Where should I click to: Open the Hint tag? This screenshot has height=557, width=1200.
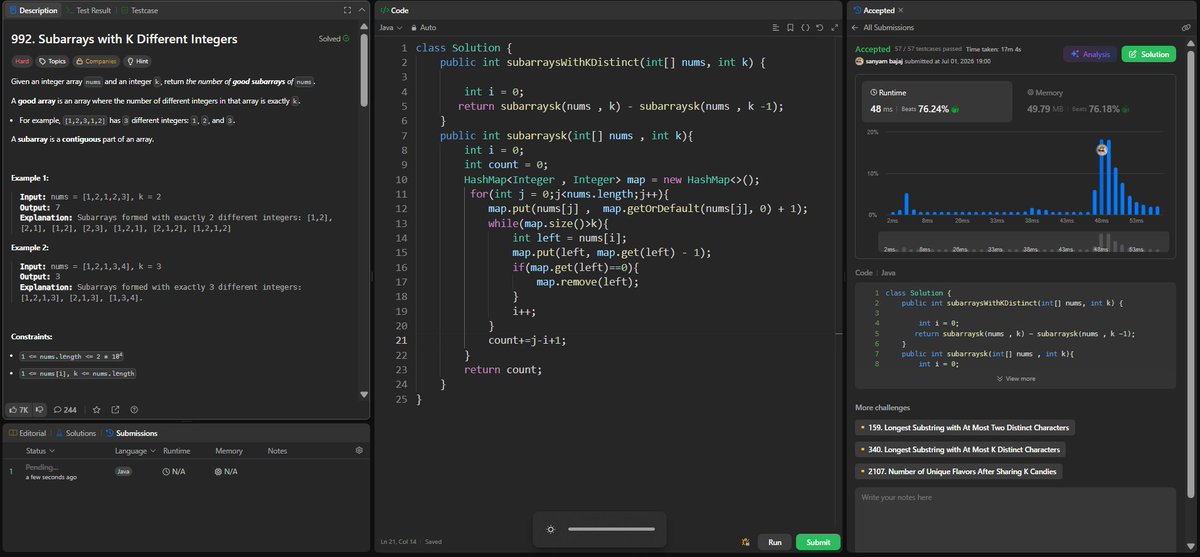point(138,60)
